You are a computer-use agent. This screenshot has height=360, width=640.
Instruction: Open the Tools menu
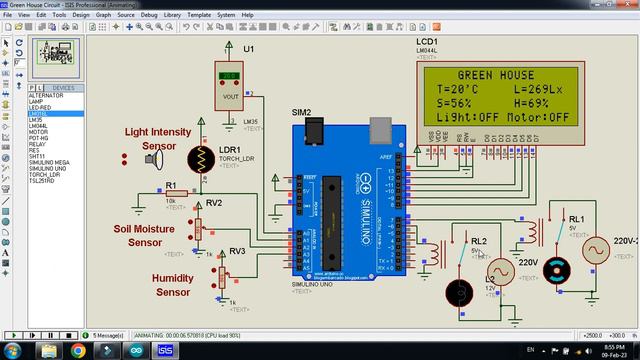point(59,15)
